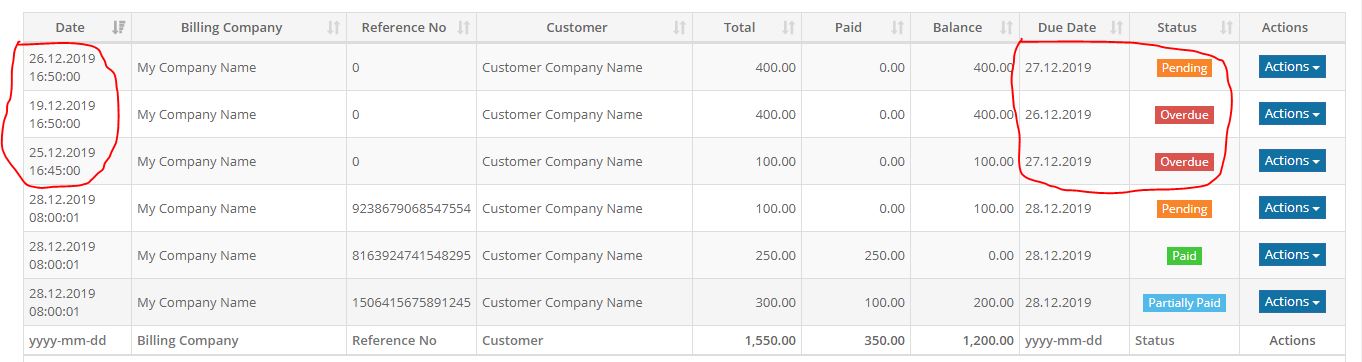This screenshot has height=362, width=1362.
Task: Open Actions dropdown for Partially Paid invoice
Action: click(x=1292, y=302)
